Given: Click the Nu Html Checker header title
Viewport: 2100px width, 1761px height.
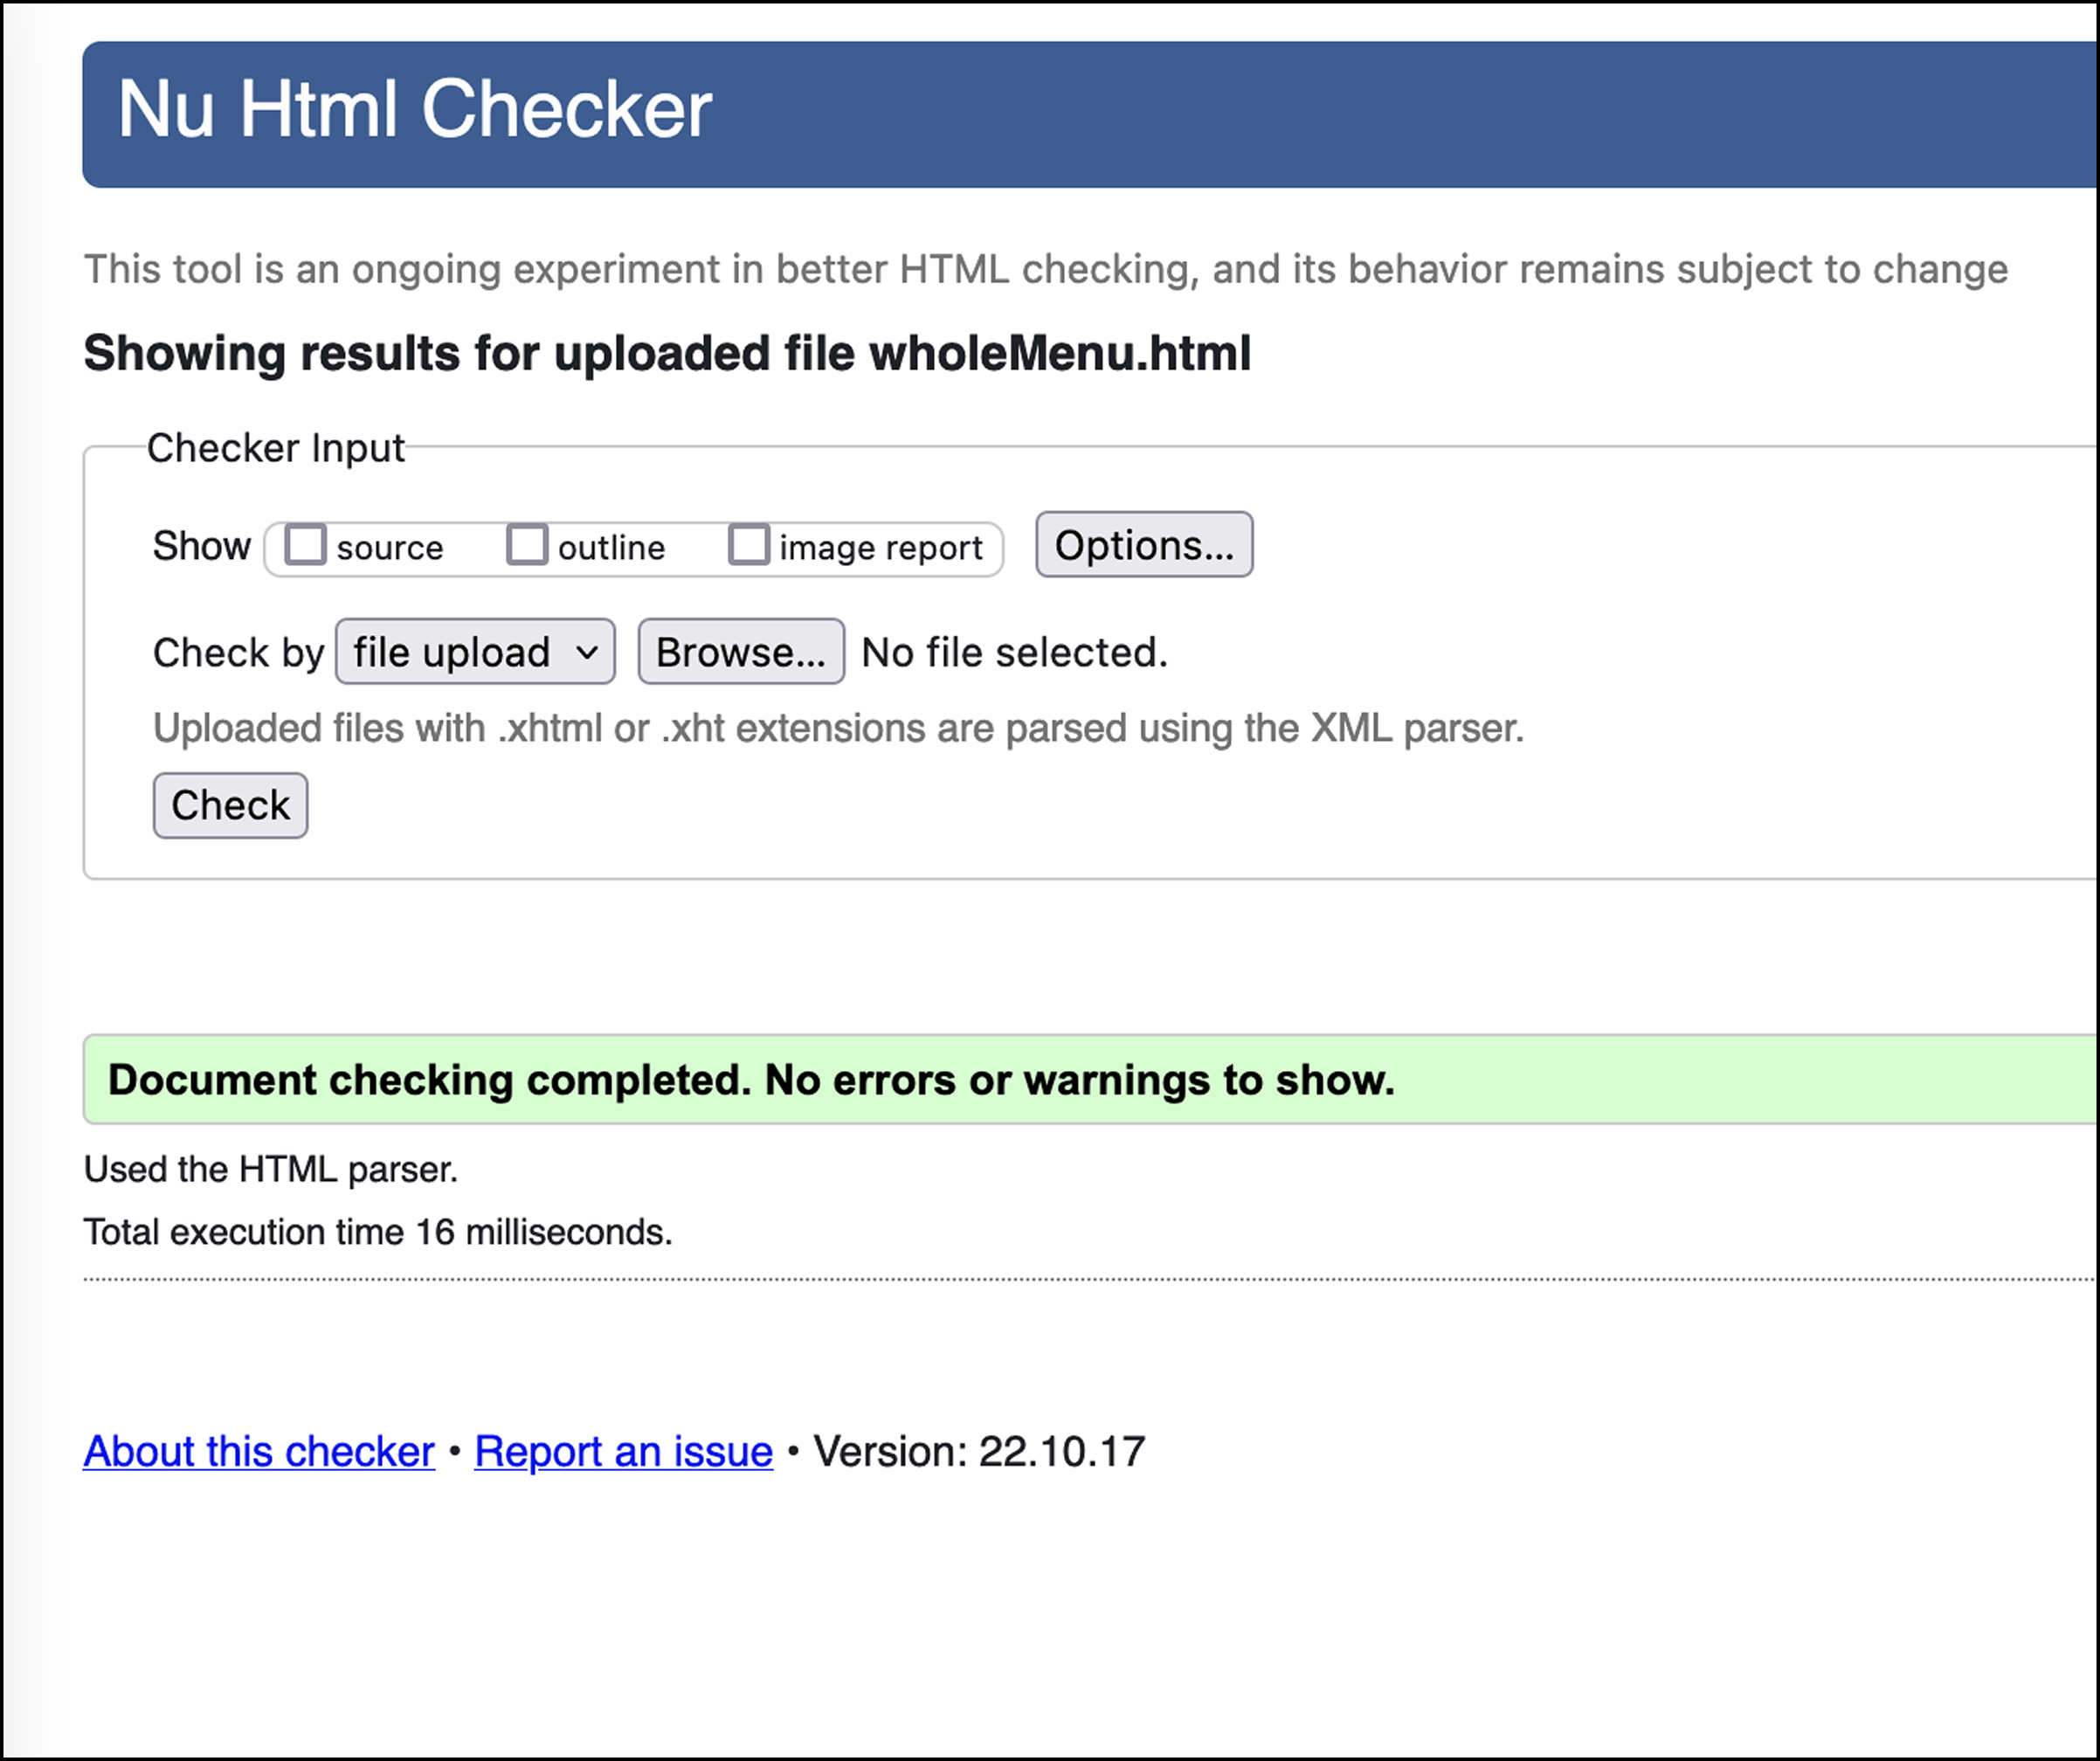Looking at the screenshot, I should [415, 109].
